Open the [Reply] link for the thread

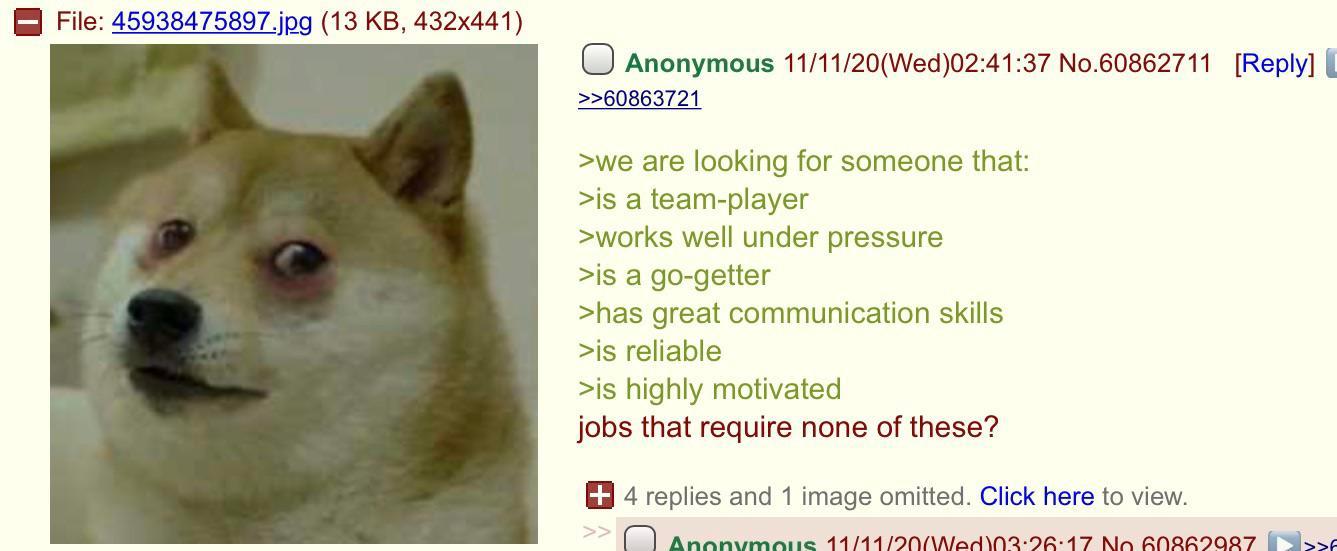pos(1274,63)
